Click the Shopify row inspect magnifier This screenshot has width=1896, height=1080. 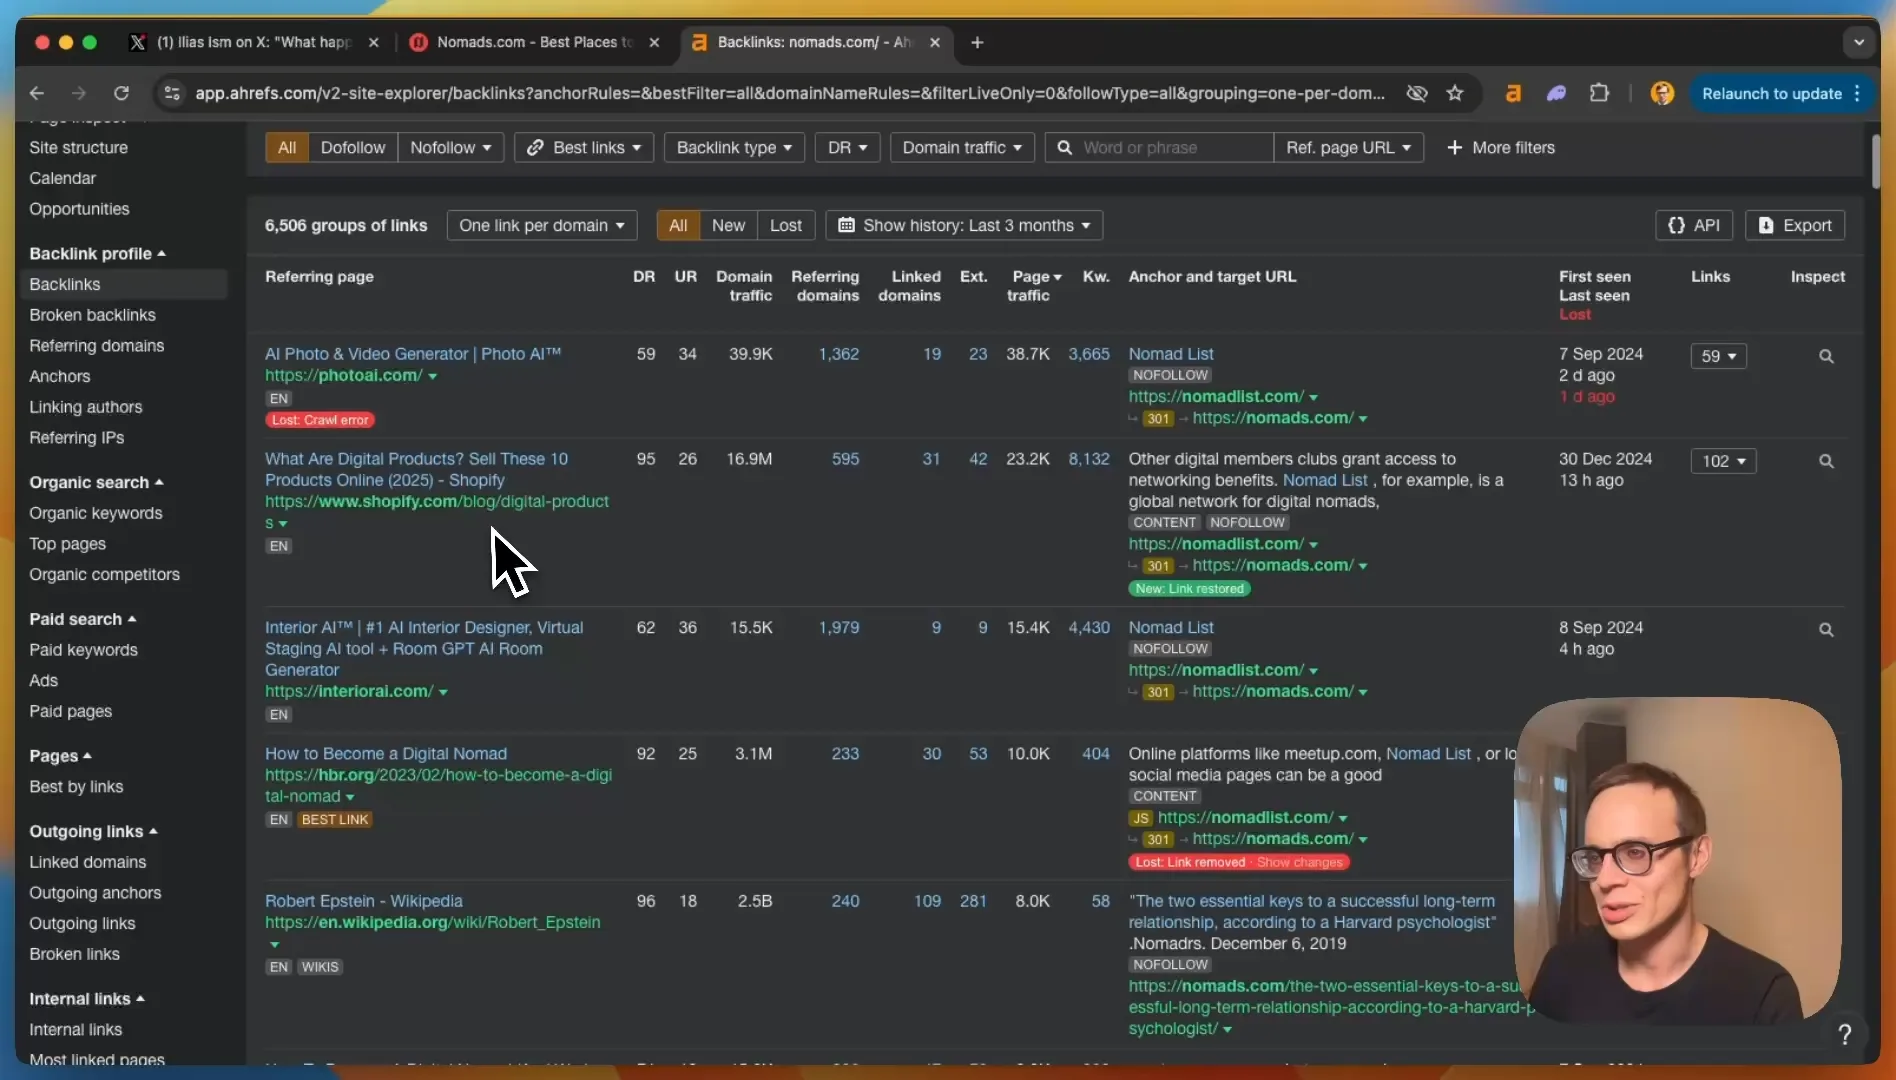(1825, 461)
